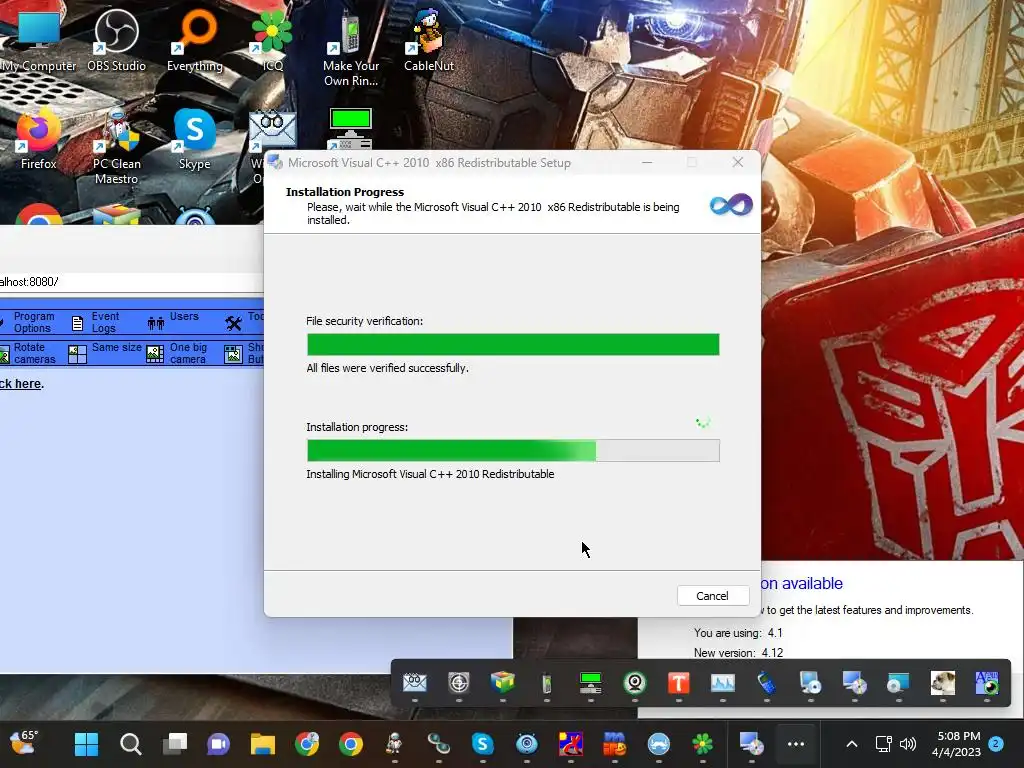The image size is (1024, 768).
Task: Open the Windows Start menu
Action: coord(86,744)
